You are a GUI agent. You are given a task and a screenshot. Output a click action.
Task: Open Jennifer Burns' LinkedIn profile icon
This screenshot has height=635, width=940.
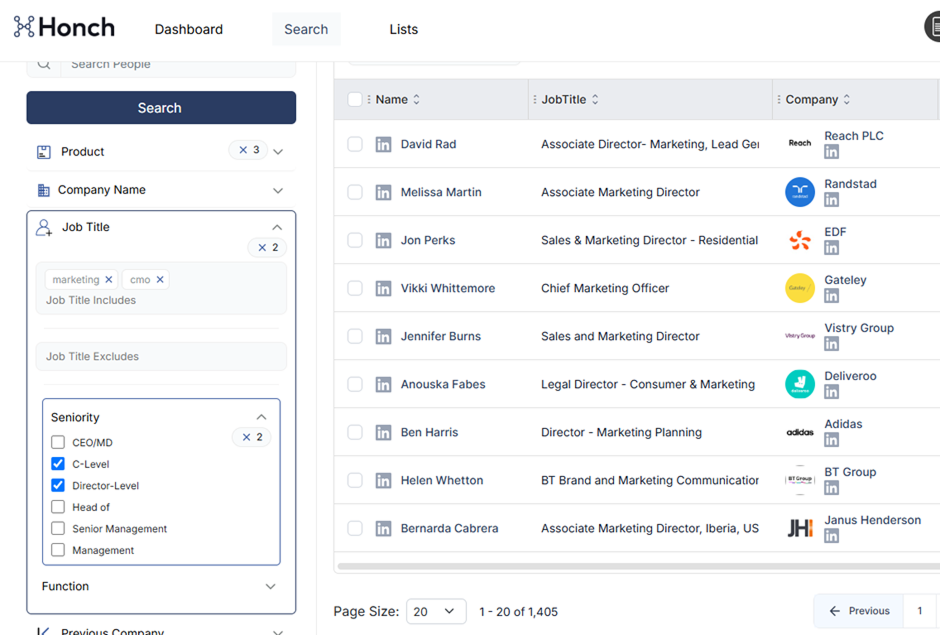pos(383,336)
